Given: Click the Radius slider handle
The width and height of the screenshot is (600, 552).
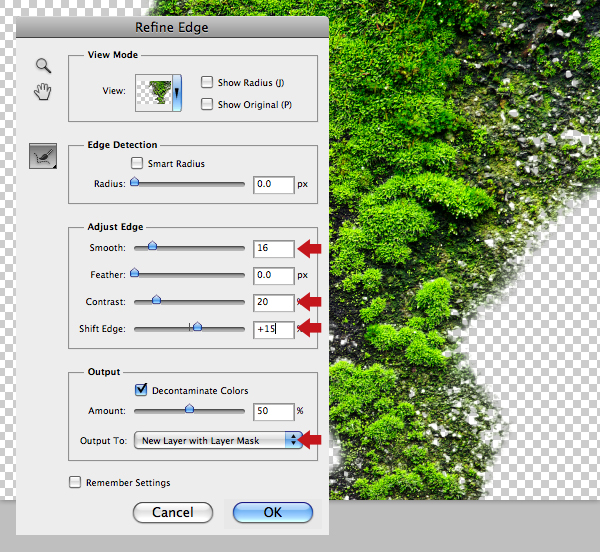Looking at the screenshot, I should pyautogui.click(x=134, y=182).
